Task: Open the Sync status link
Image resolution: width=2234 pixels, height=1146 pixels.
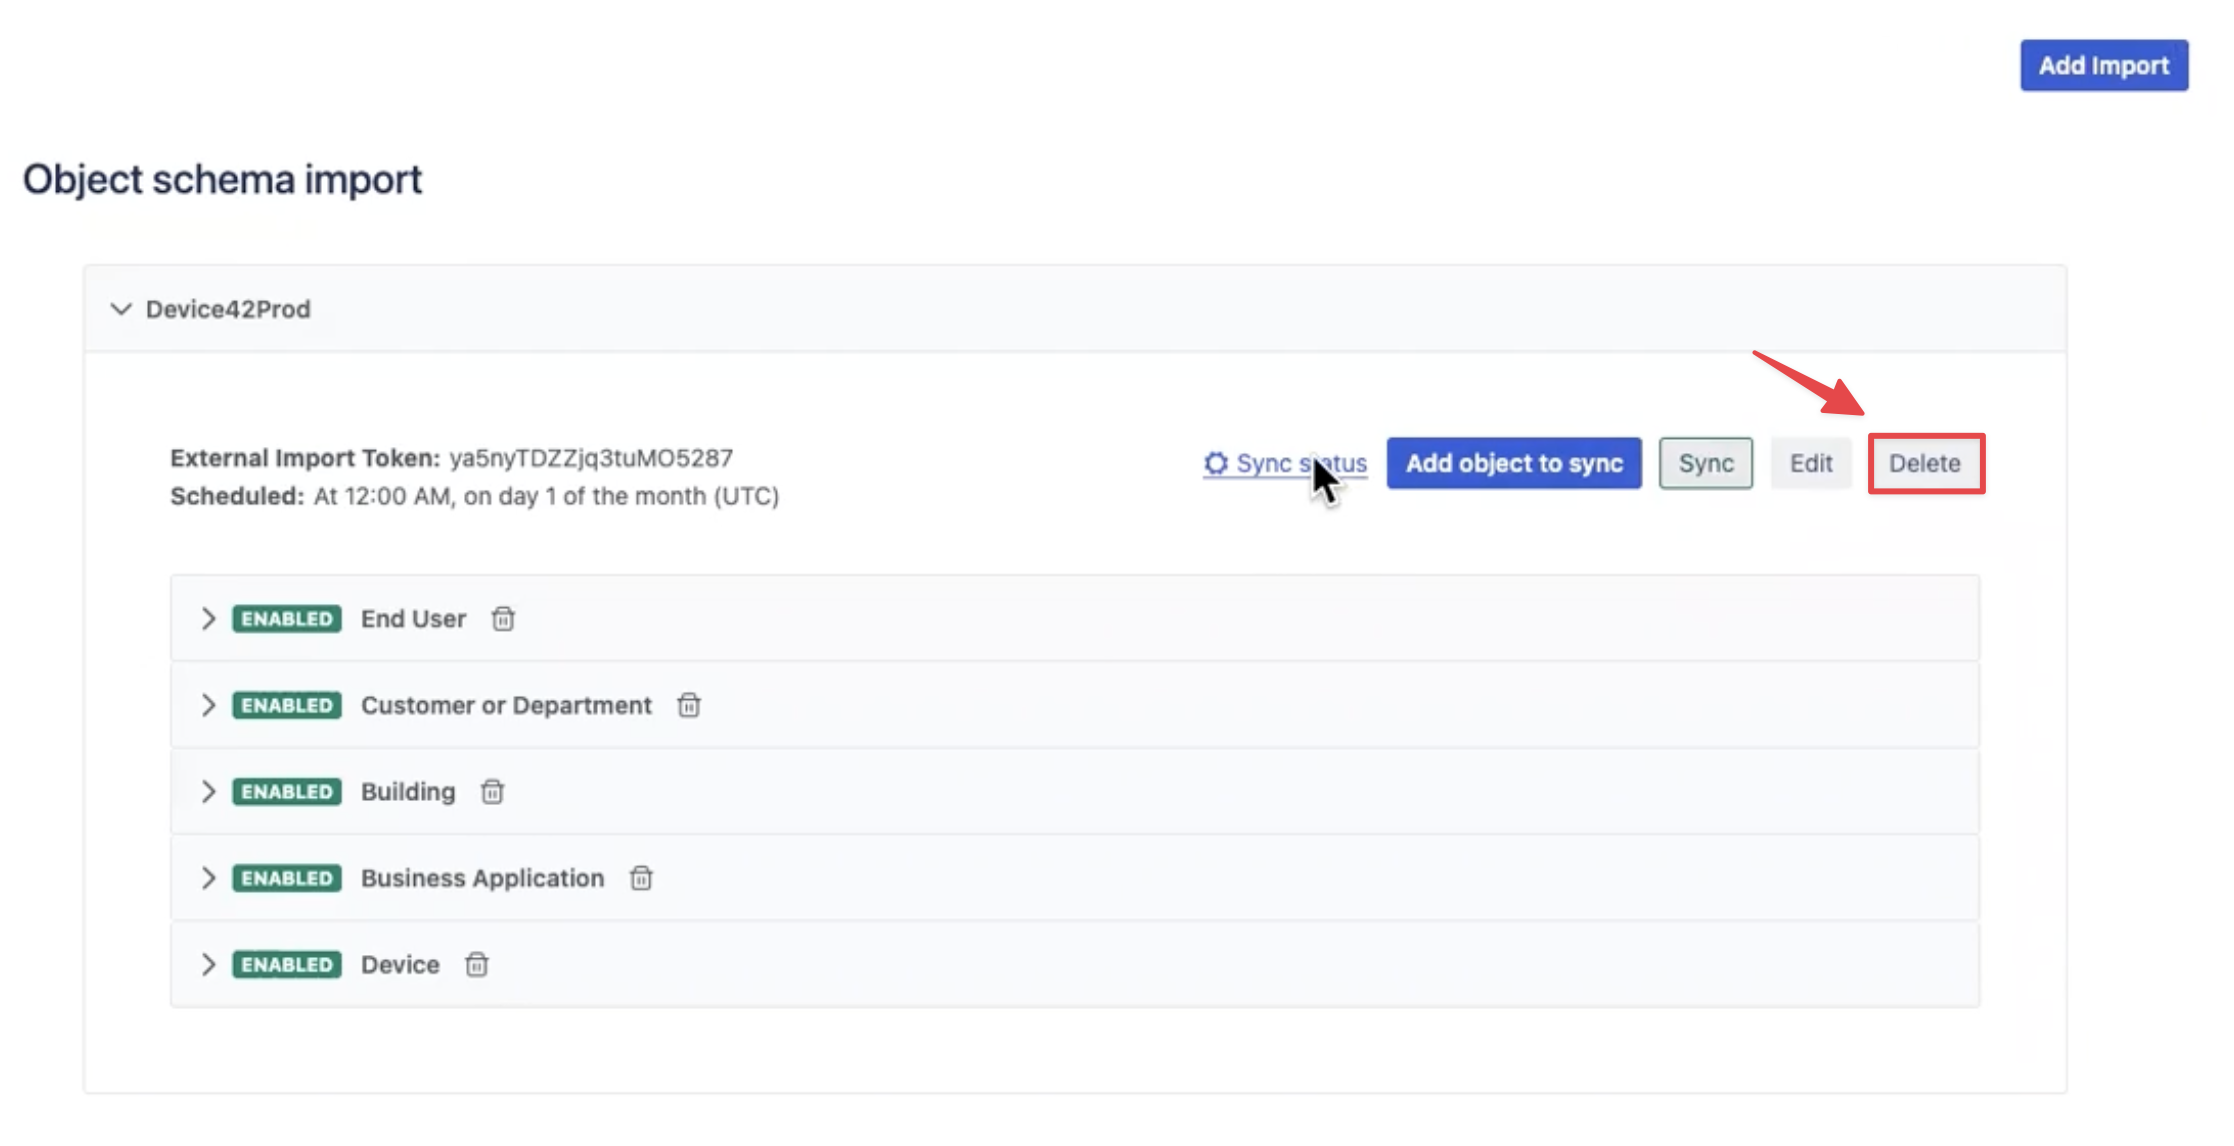Action: [x=1300, y=463]
